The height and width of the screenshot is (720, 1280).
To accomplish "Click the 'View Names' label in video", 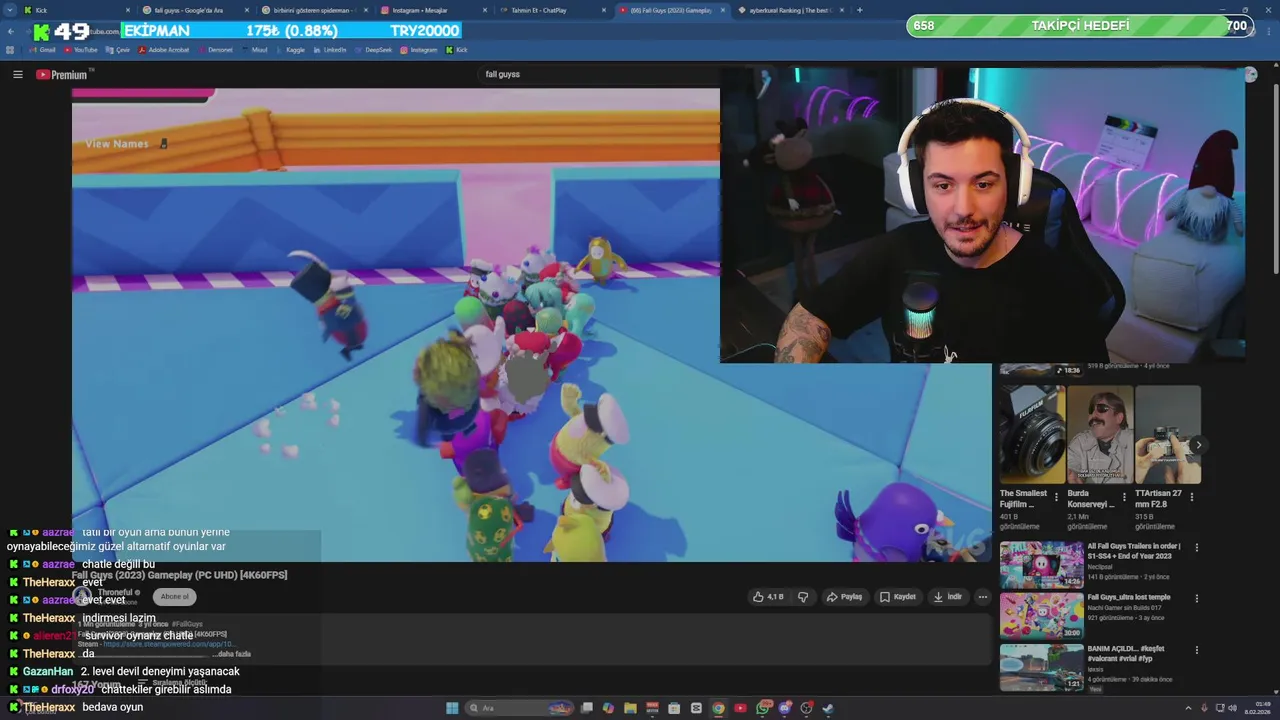I will (x=117, y=144).
